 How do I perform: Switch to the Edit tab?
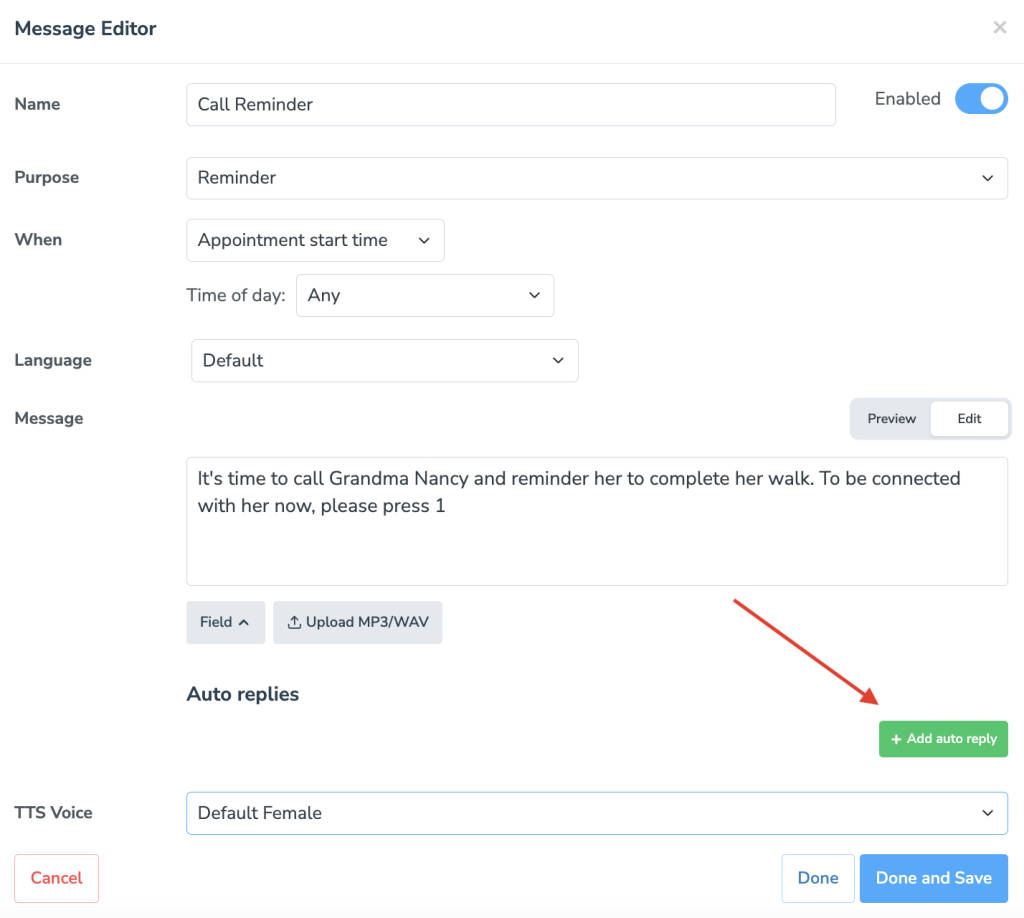(969, 419)
